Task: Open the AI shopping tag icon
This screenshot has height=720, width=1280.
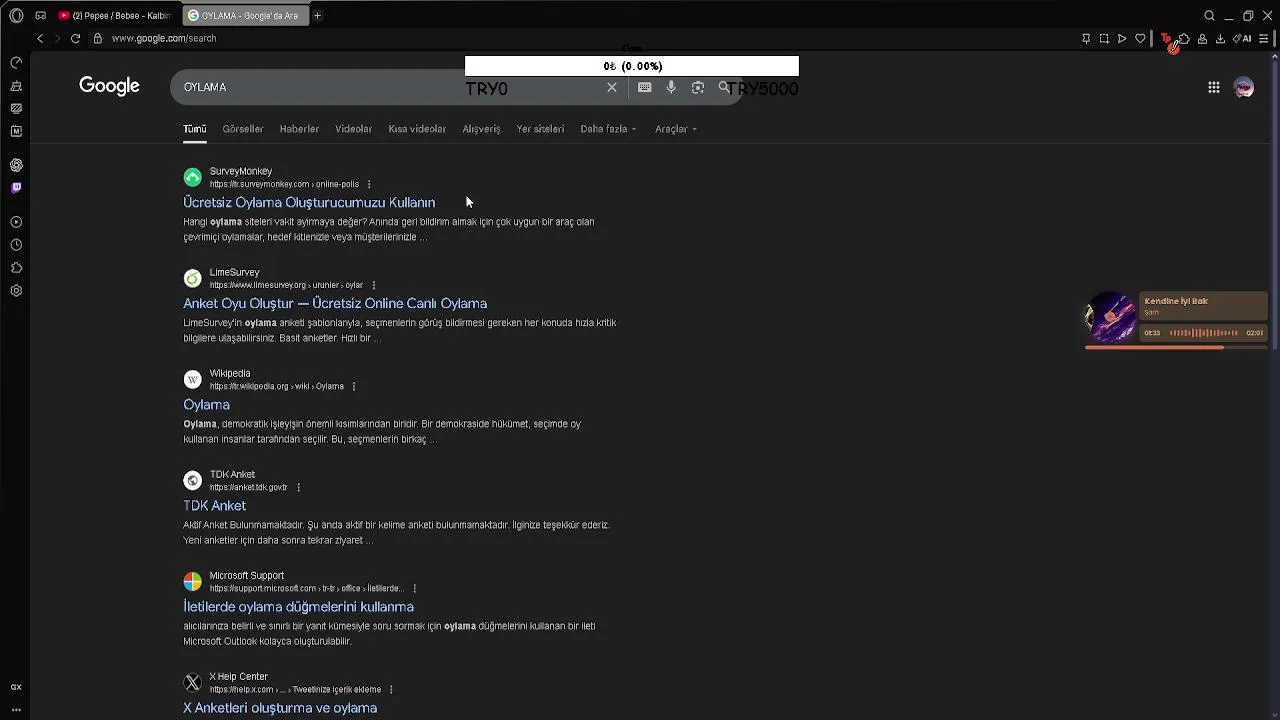Action: [x=1242, y=39]
